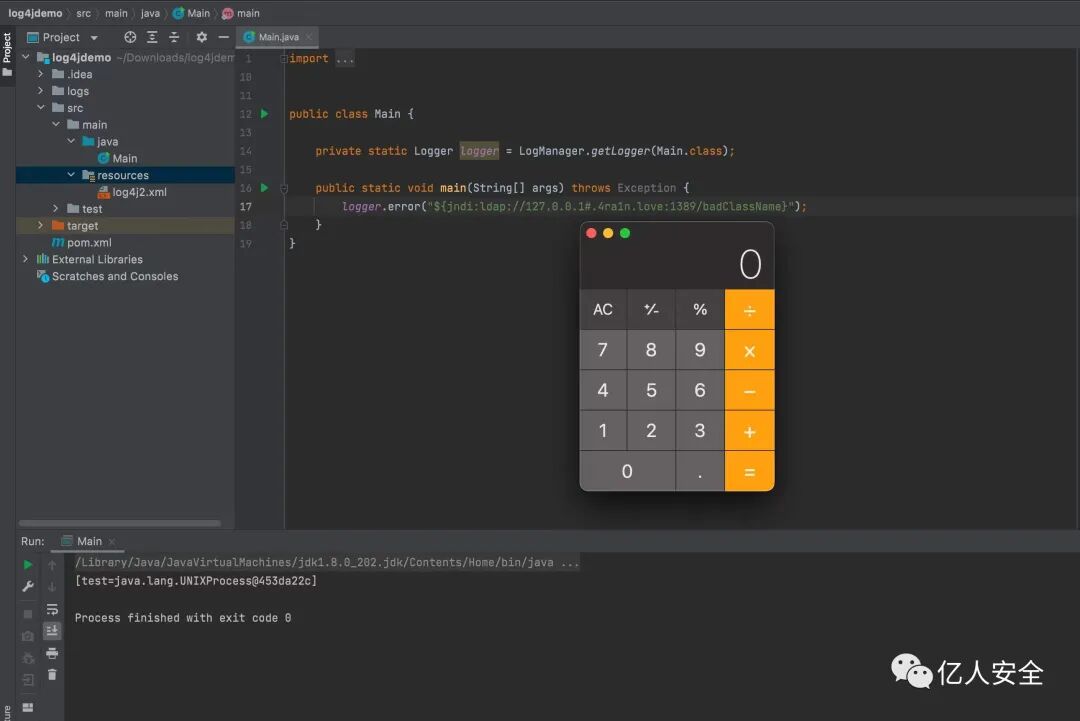Click the dump threads camera icon

point(28,636)
